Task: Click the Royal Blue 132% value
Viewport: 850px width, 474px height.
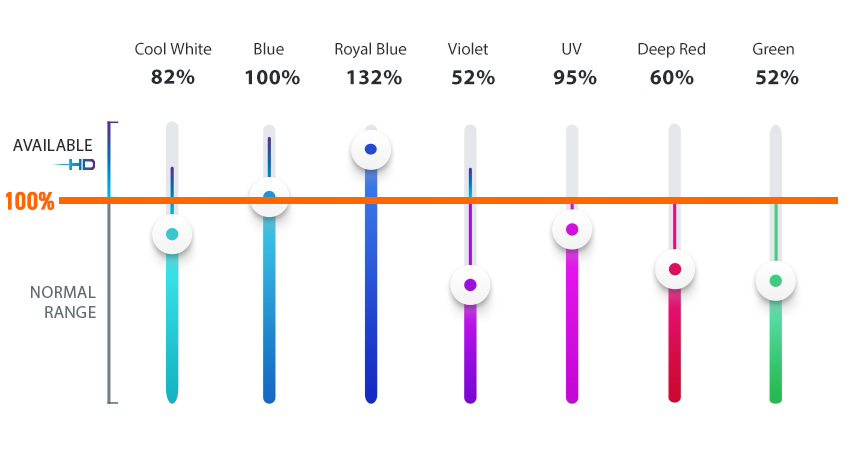Action: [373, 77]
